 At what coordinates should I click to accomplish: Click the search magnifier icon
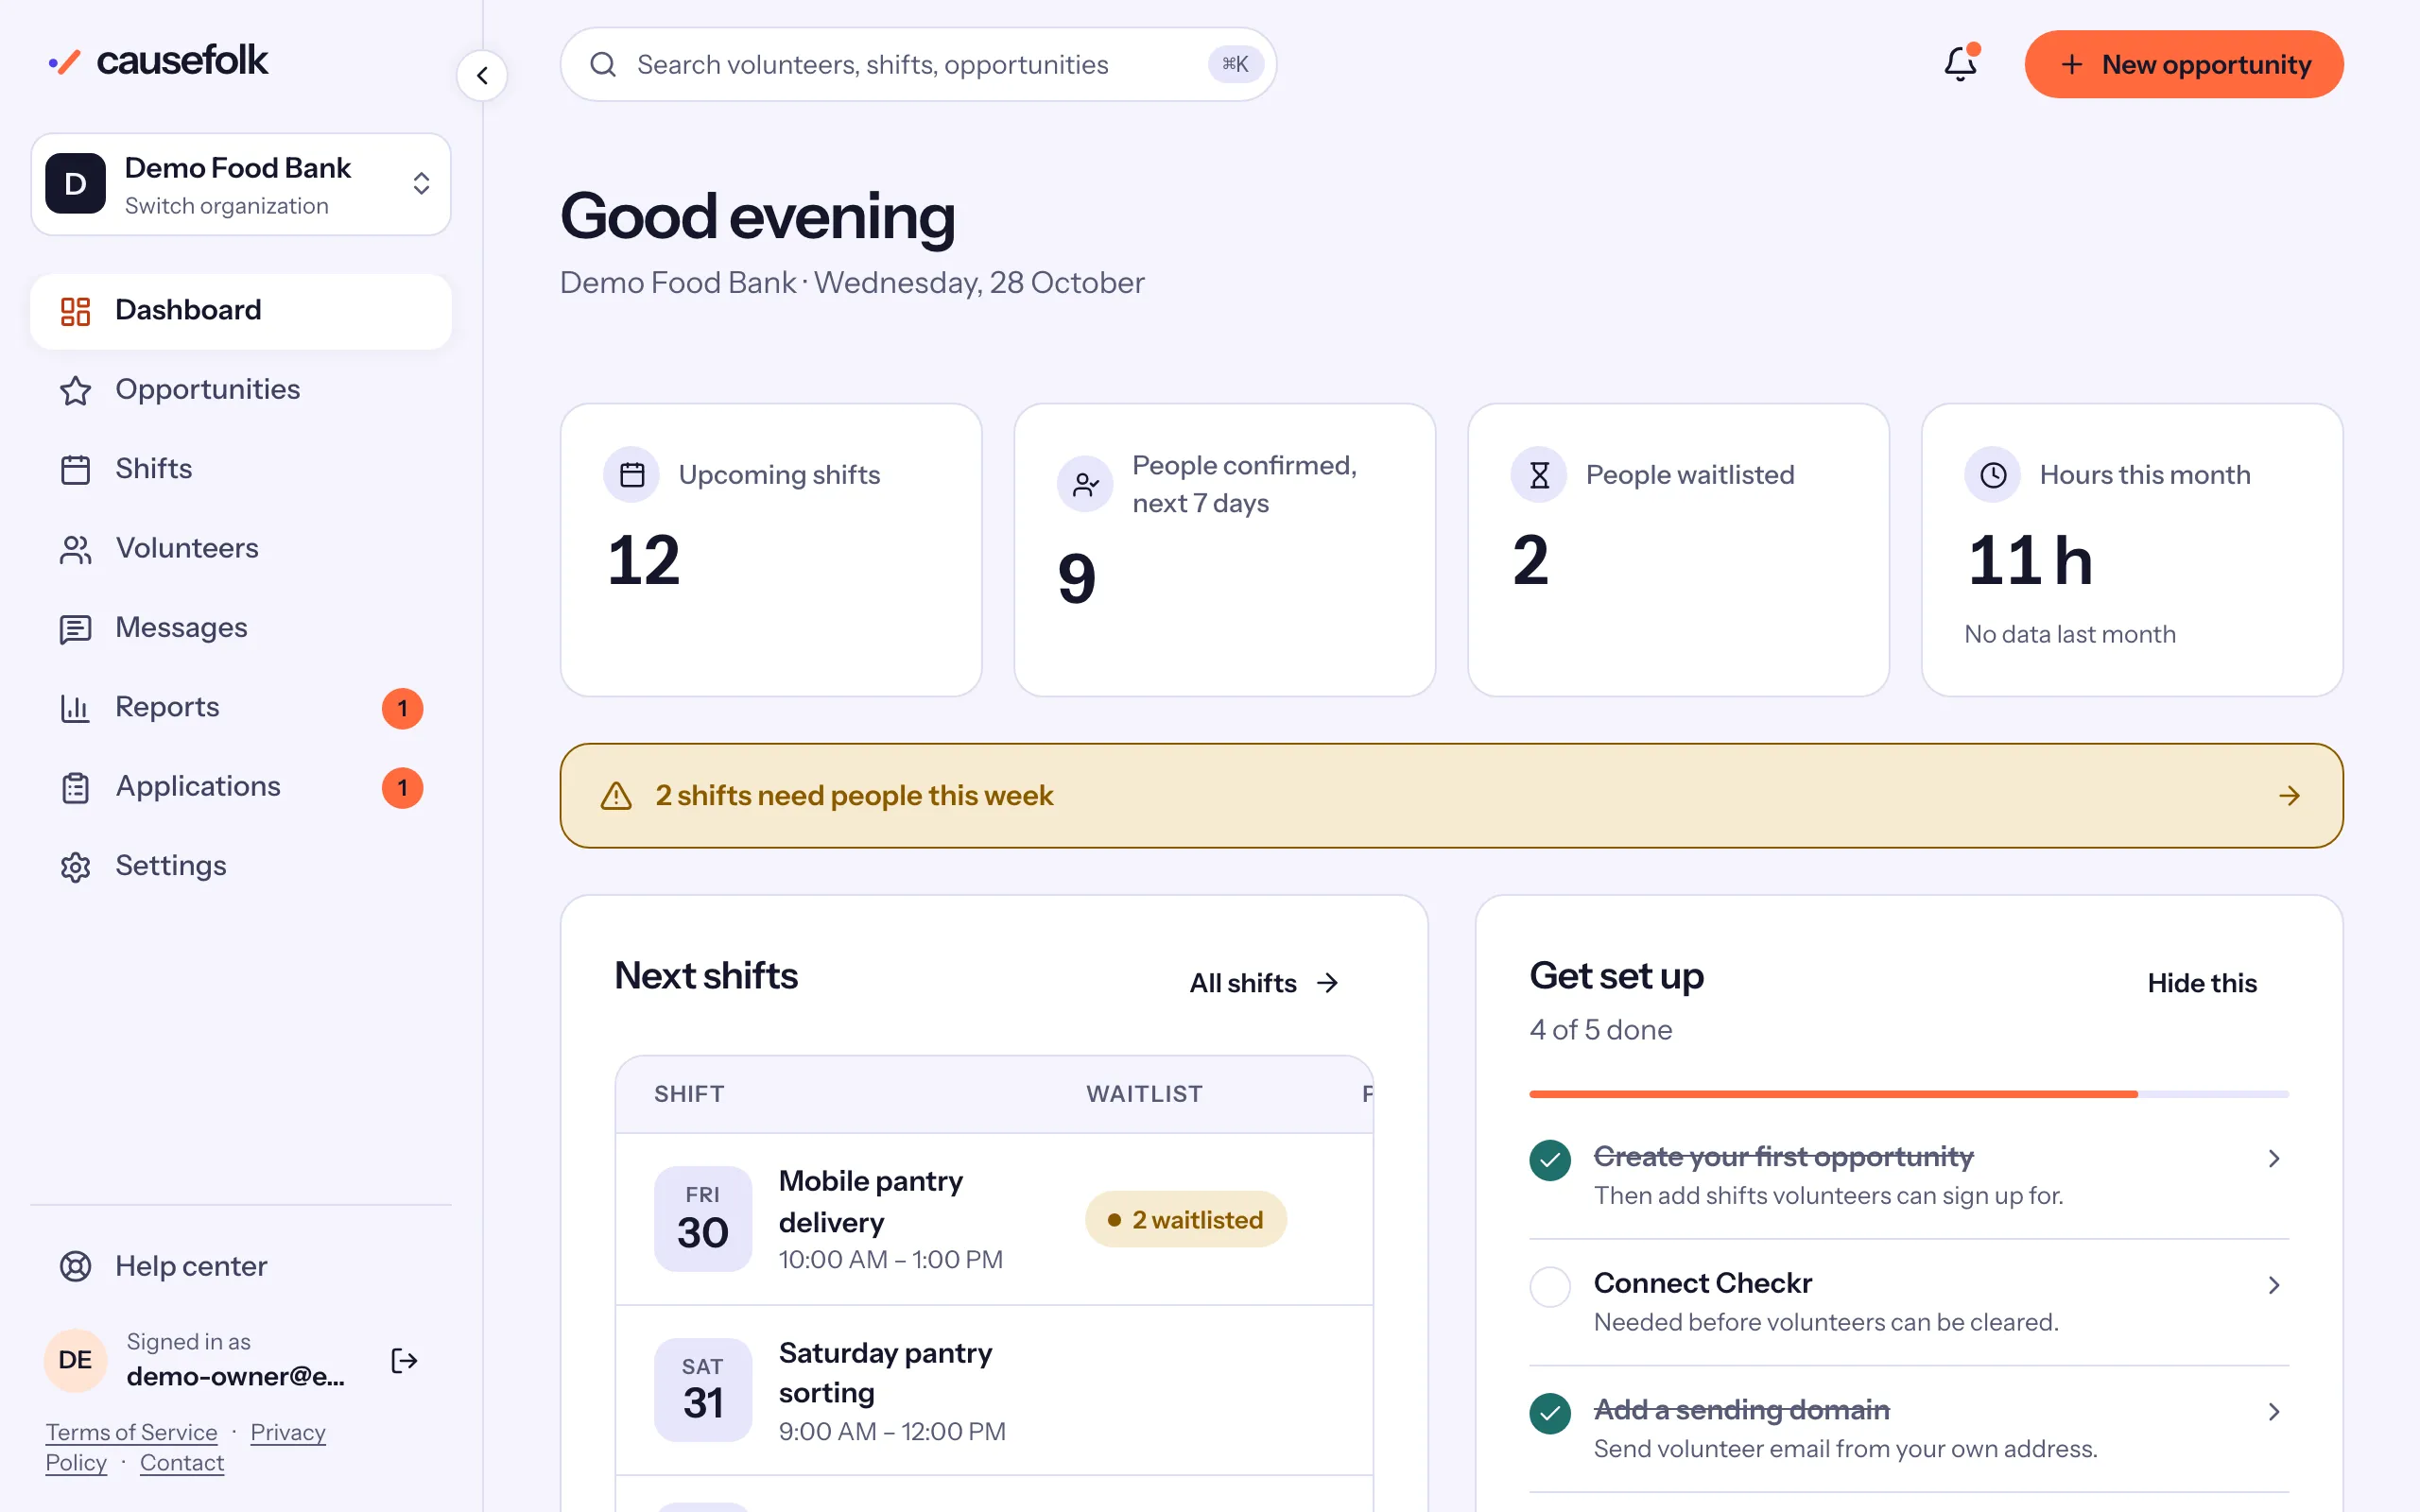(603, 64)
